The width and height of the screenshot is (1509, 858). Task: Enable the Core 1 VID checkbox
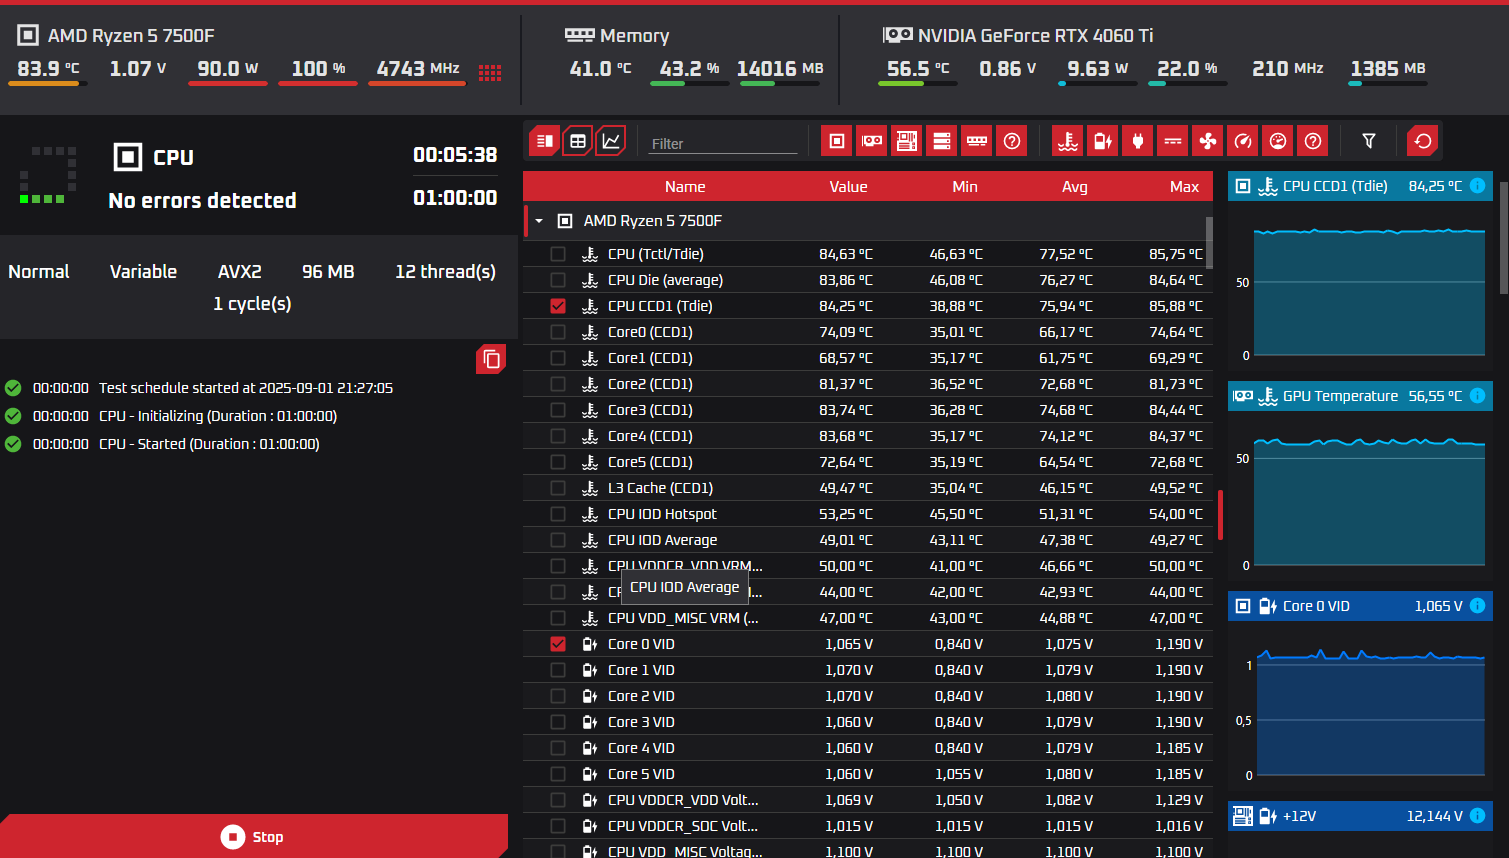point(558,670)
